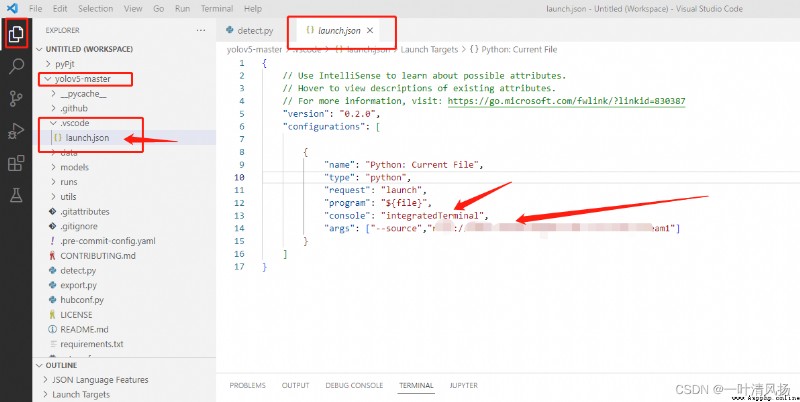Switch to the OUTPUT panel tab
Viewport: 800px width, 402px height.
point(295,386)
